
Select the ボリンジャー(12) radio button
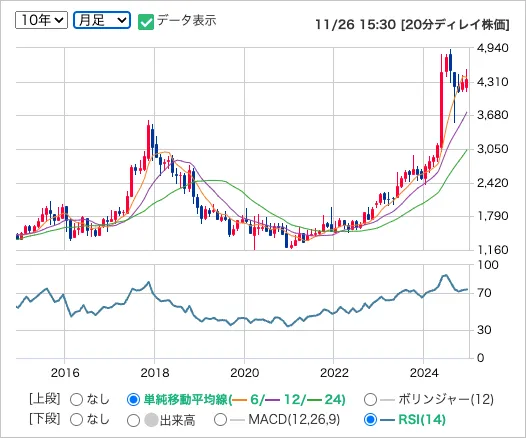tap(370, 400)
